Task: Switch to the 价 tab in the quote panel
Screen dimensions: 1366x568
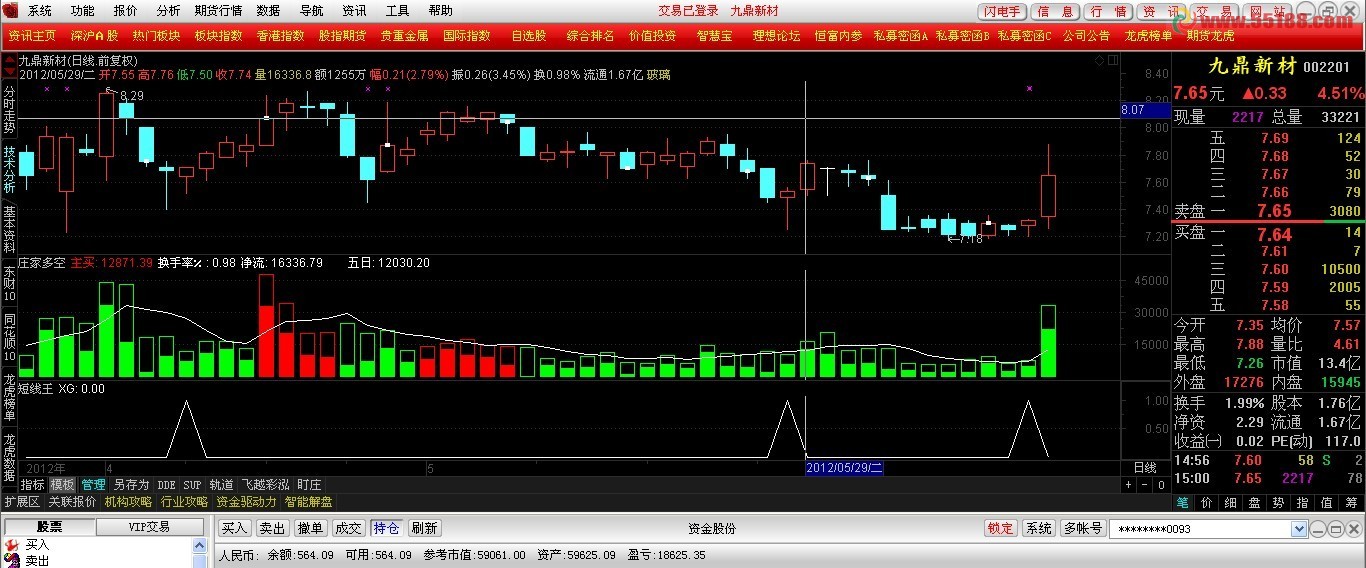Action: click(1207, 503)
